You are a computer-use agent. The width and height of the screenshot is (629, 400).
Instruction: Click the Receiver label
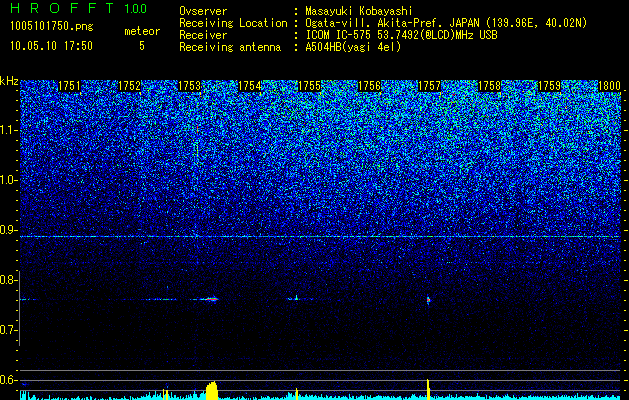pos(203,35)
